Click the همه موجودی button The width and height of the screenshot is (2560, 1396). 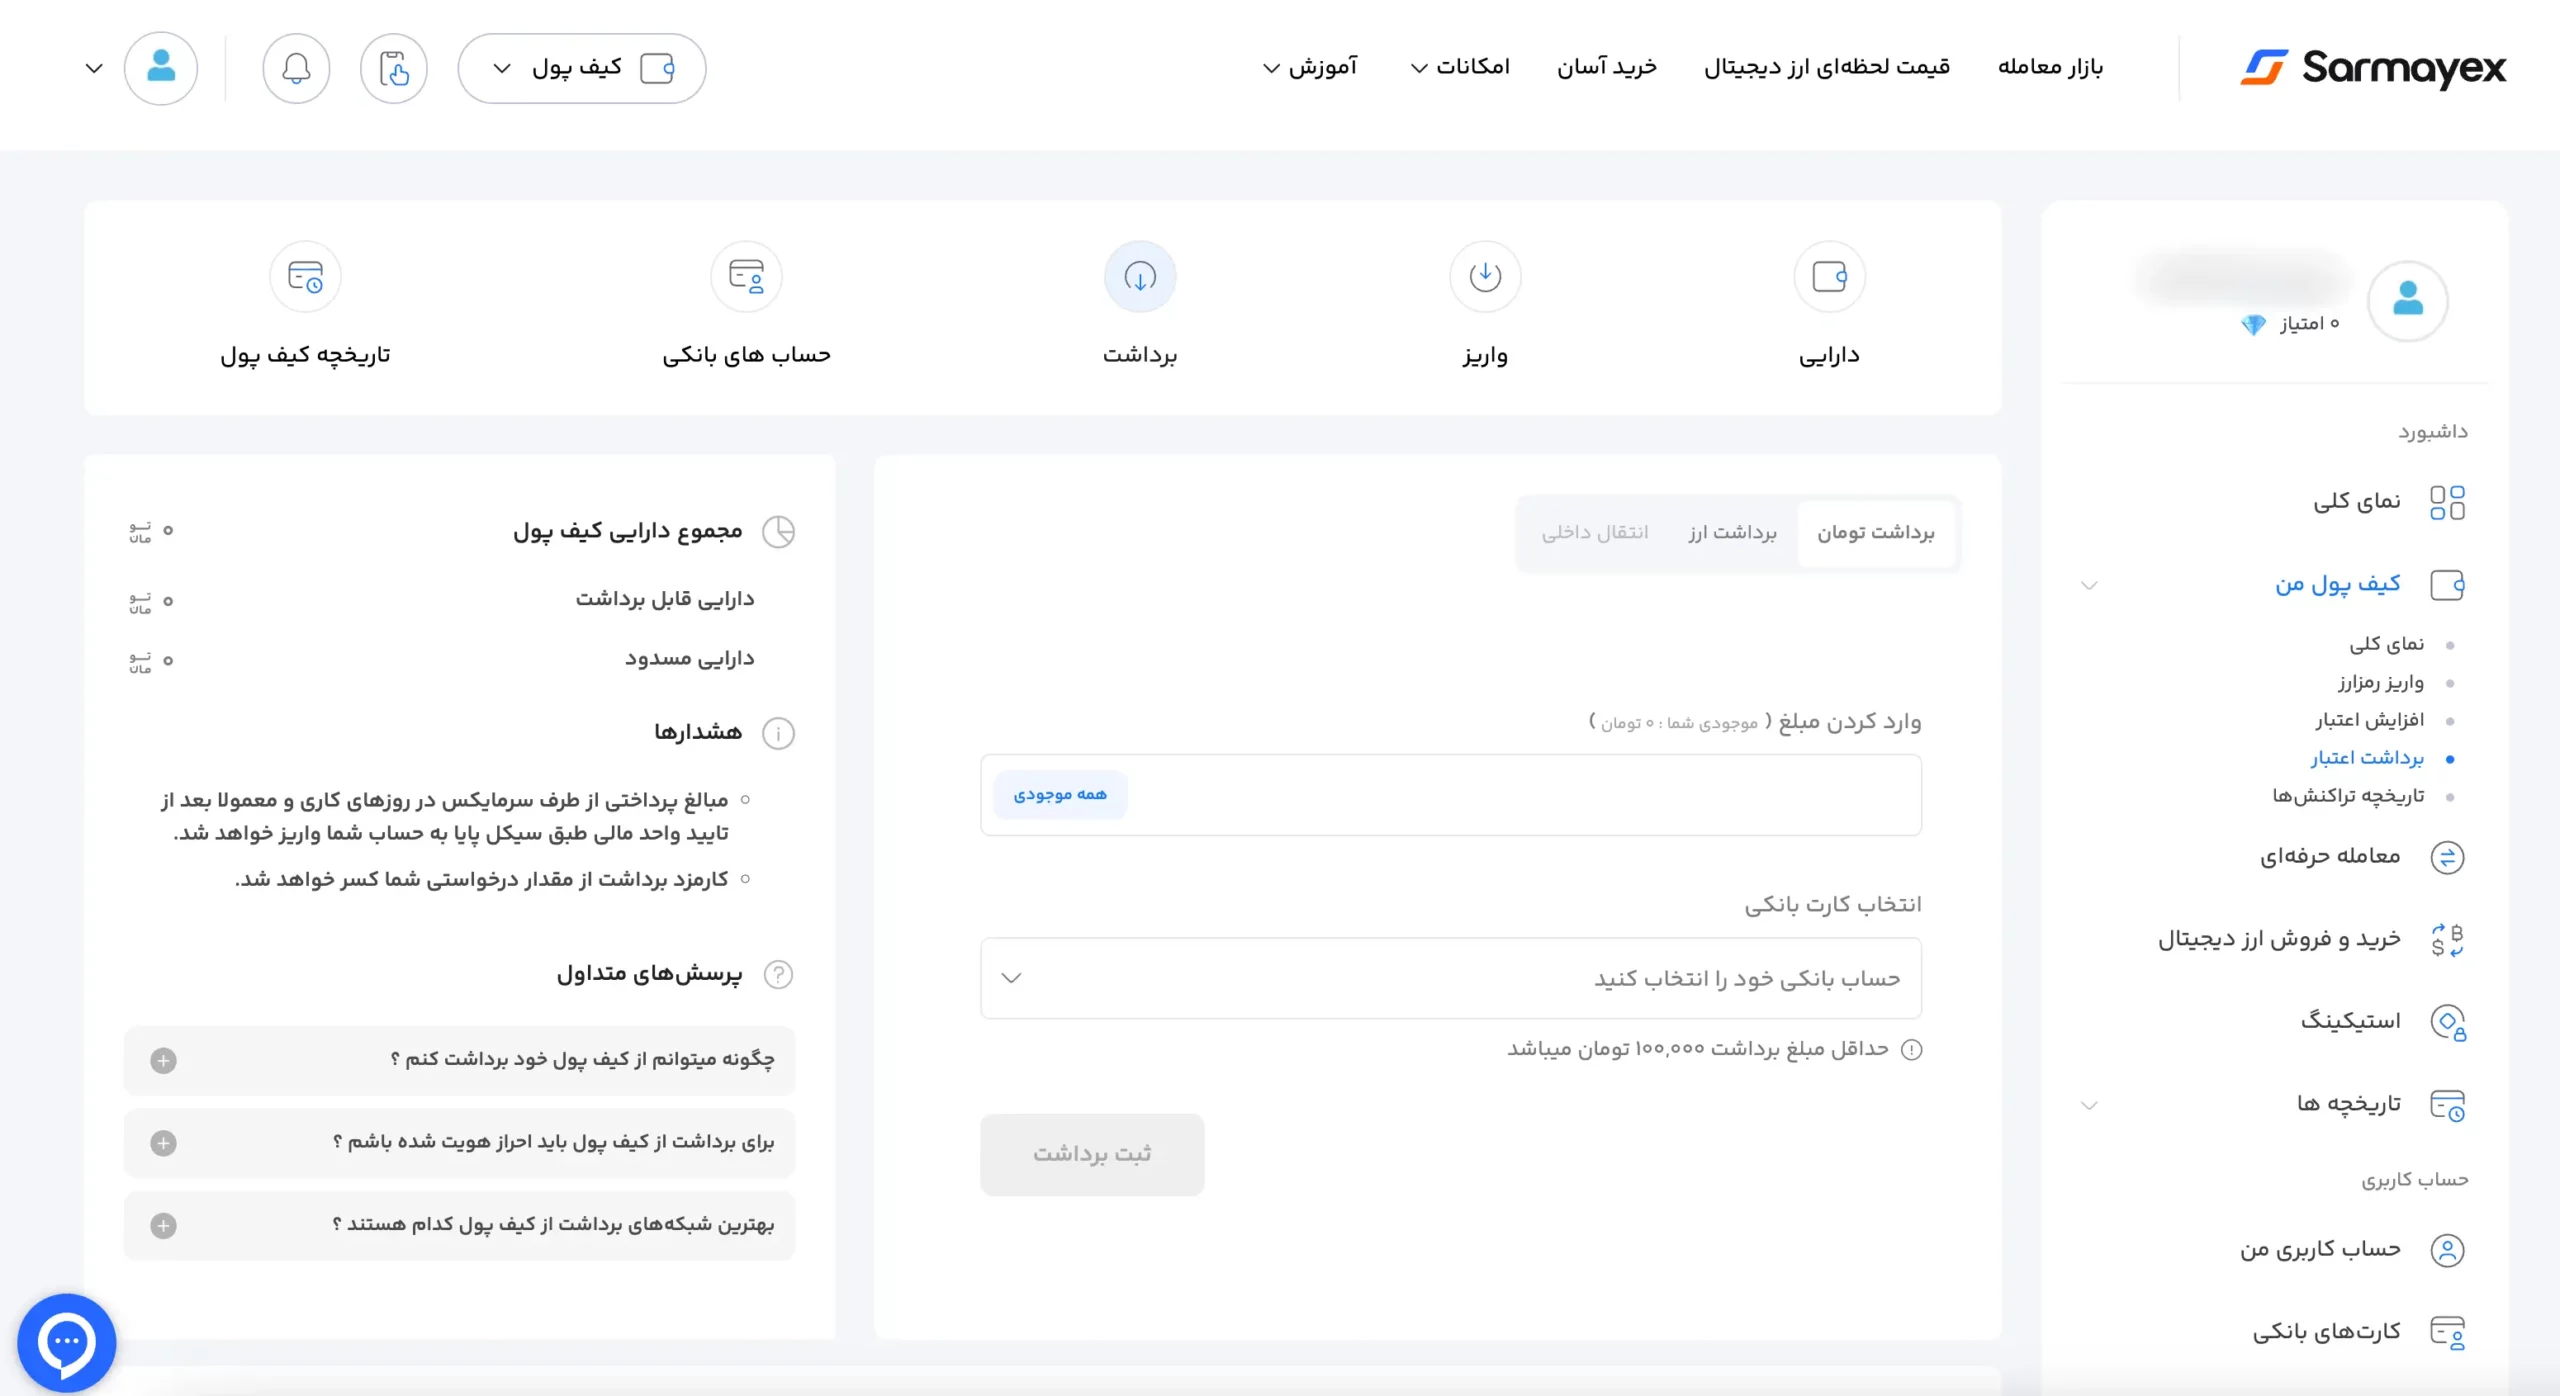point(1060,795)
